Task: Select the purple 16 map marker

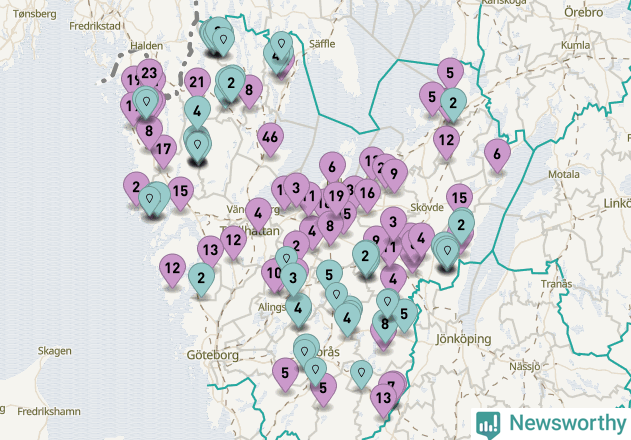Action: pos(367,195)
